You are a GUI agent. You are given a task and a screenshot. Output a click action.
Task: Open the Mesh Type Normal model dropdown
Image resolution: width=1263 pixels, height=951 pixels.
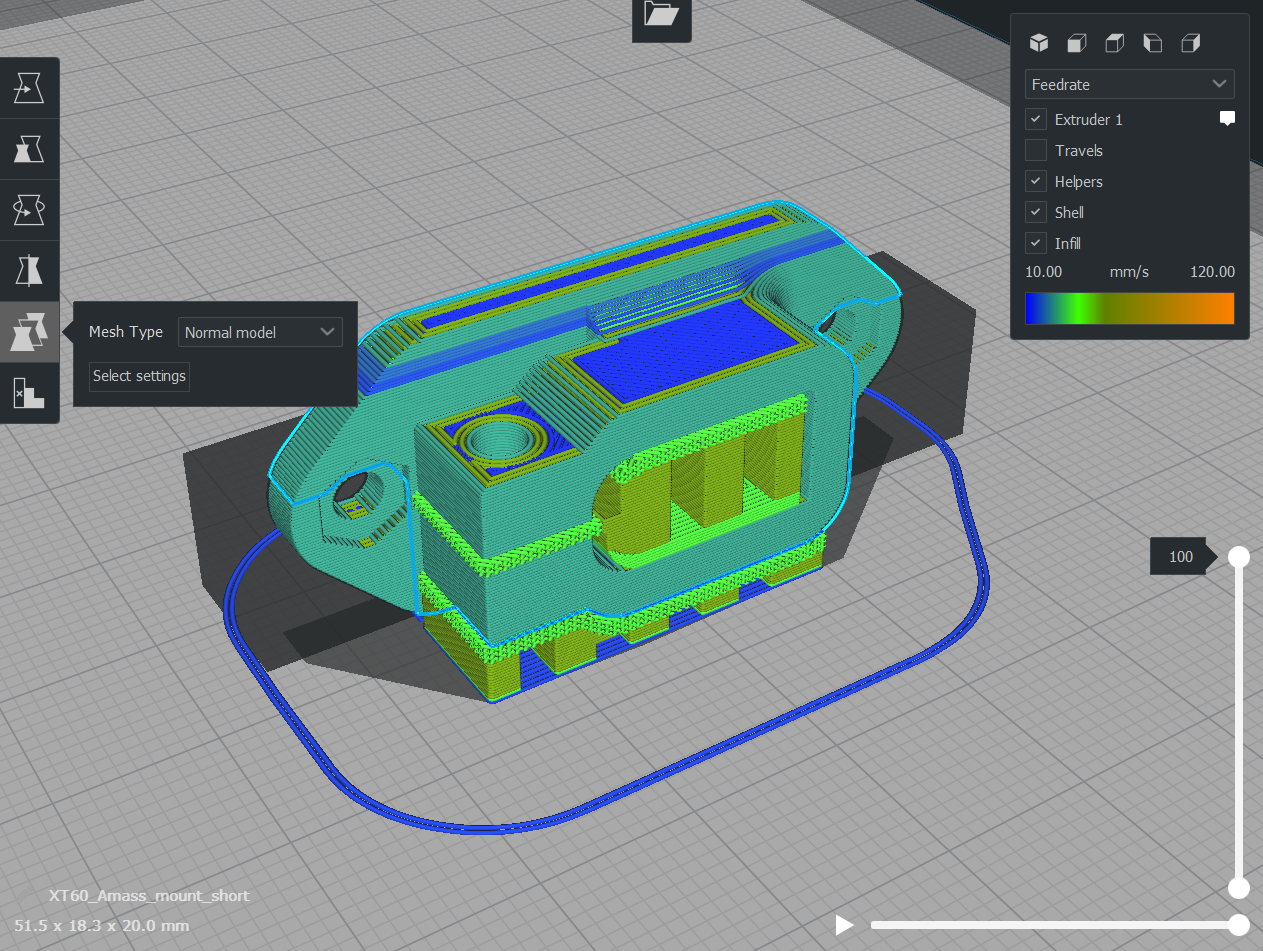pos(260,332)
